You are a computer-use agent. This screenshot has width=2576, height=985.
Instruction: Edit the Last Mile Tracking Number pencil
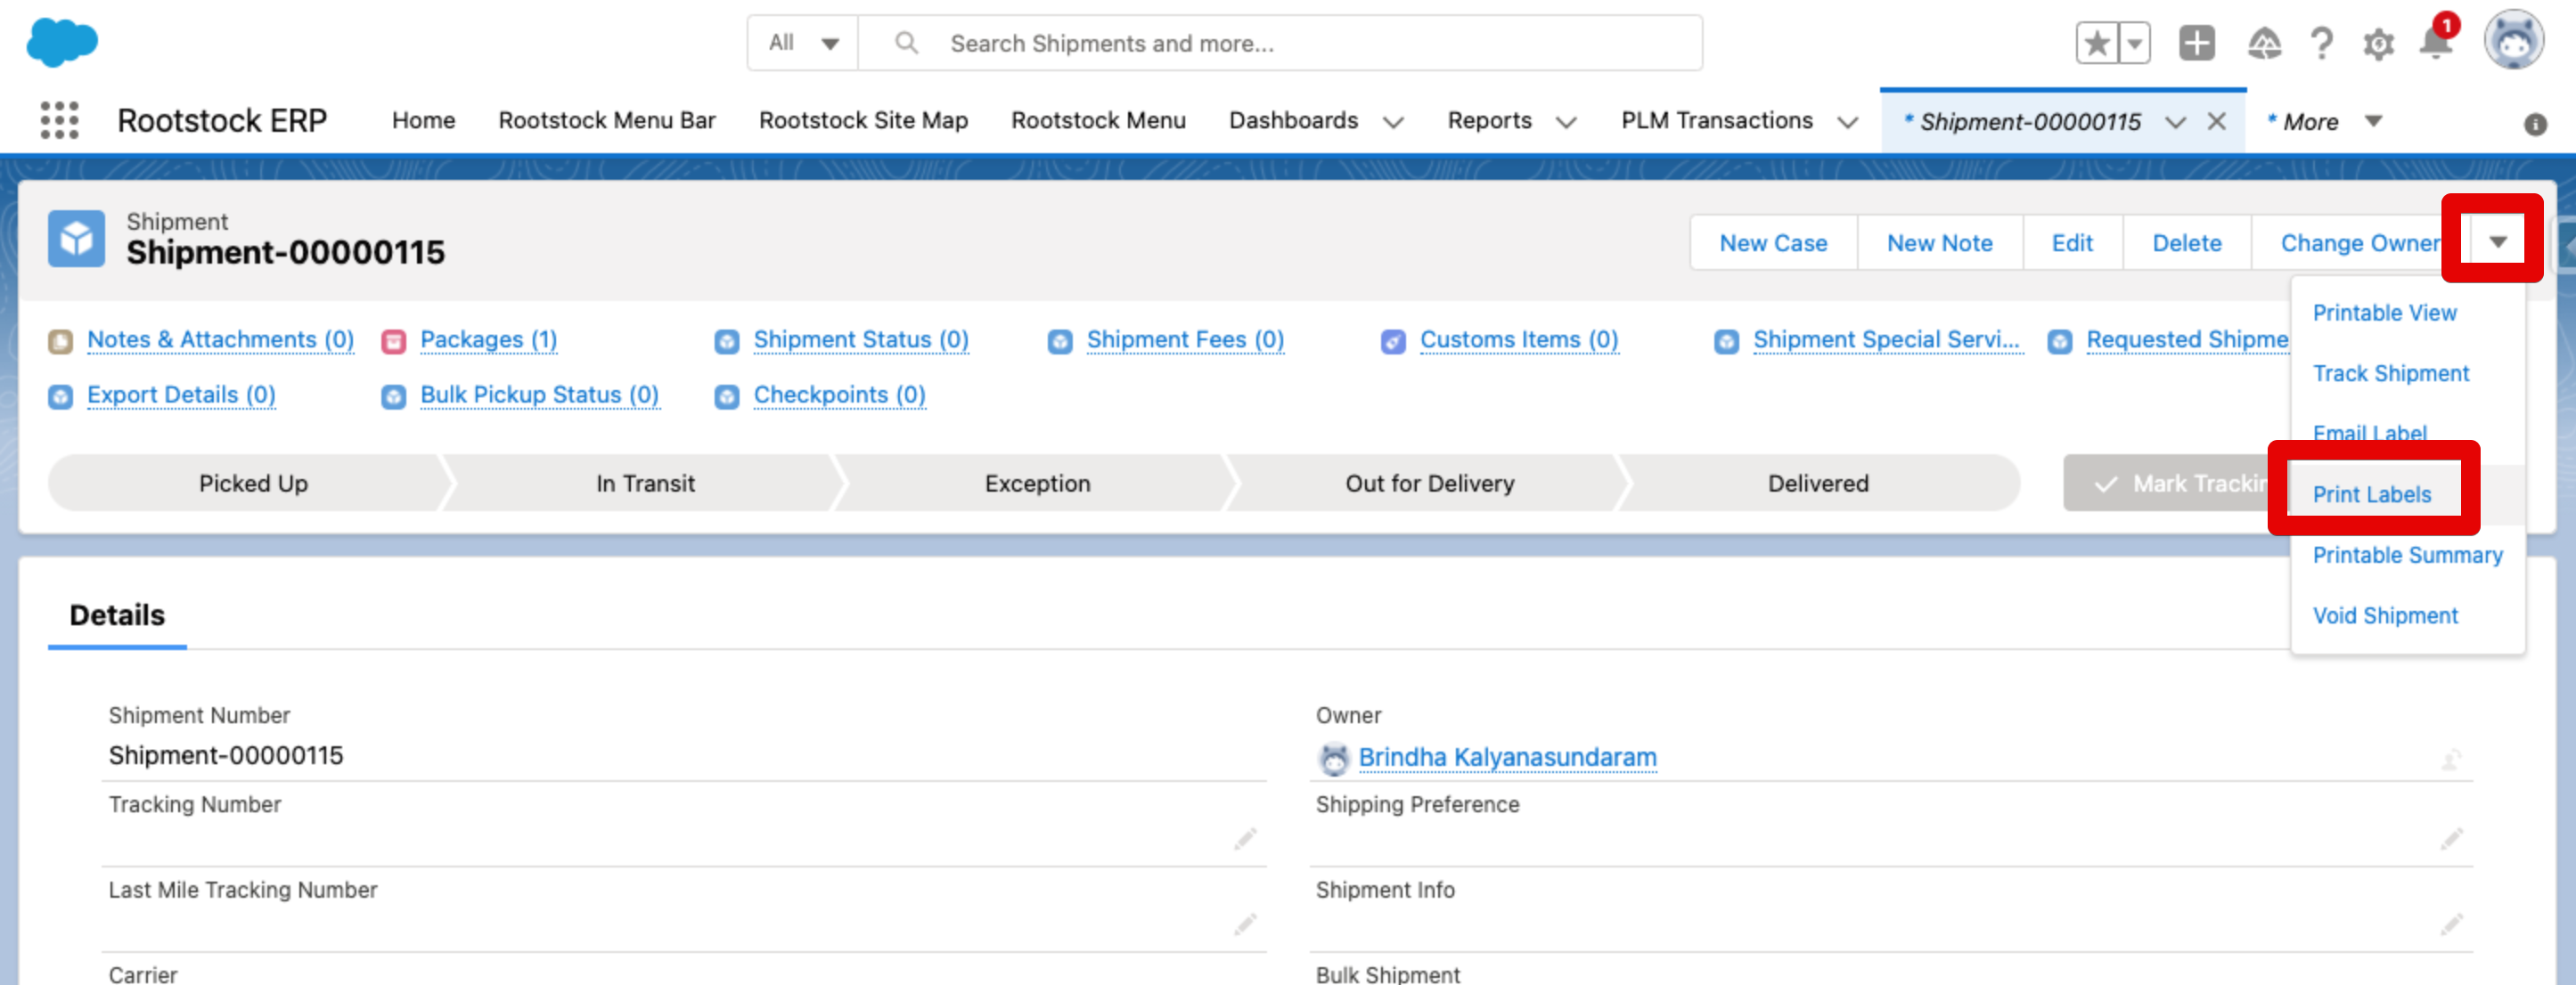[x=1245, y=924]
